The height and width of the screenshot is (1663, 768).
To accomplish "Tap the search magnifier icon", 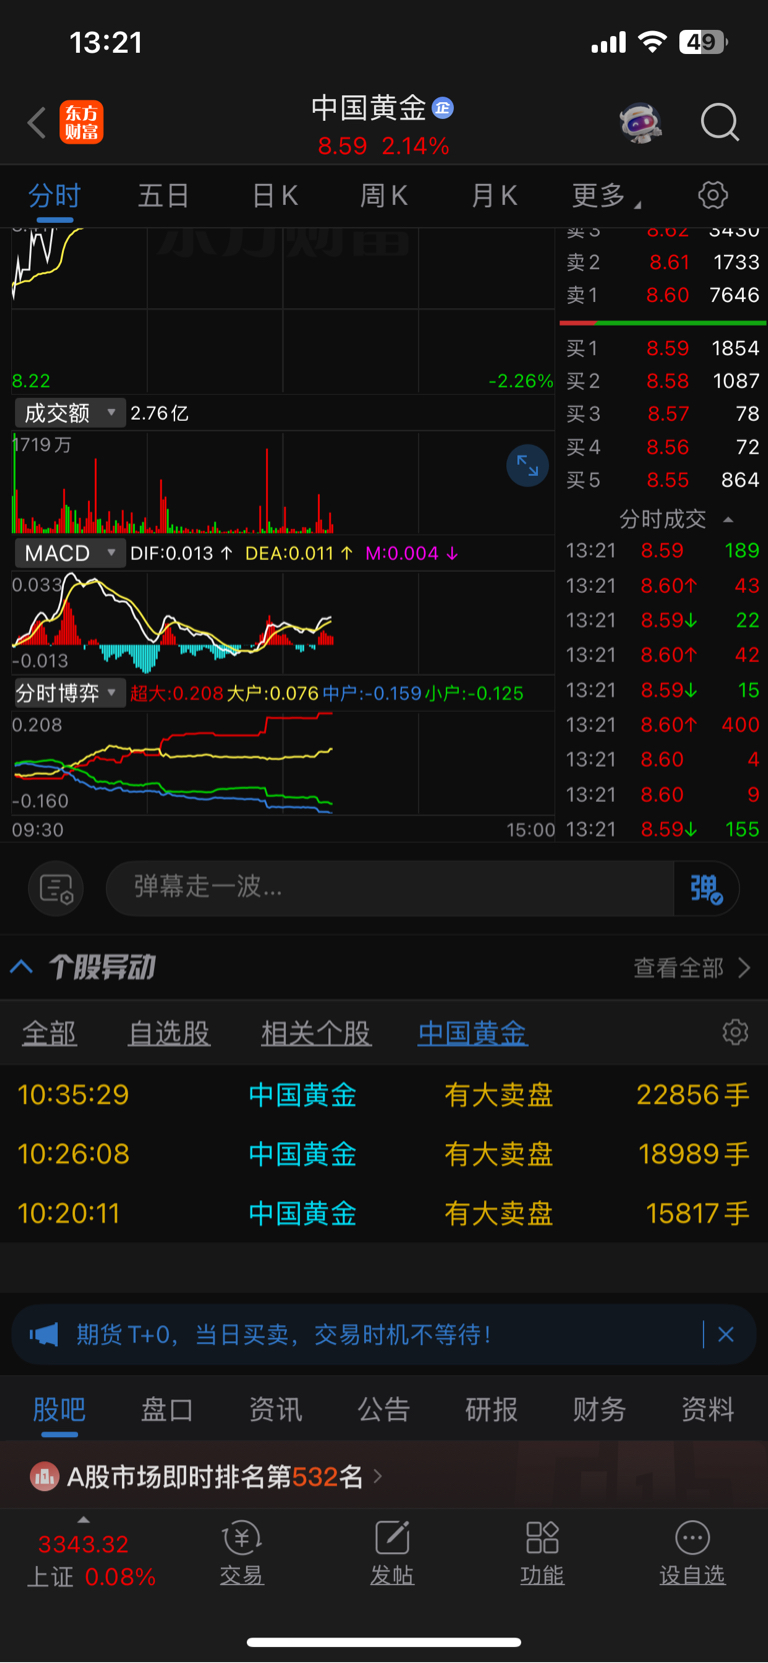I will click(x=720, y=123).
